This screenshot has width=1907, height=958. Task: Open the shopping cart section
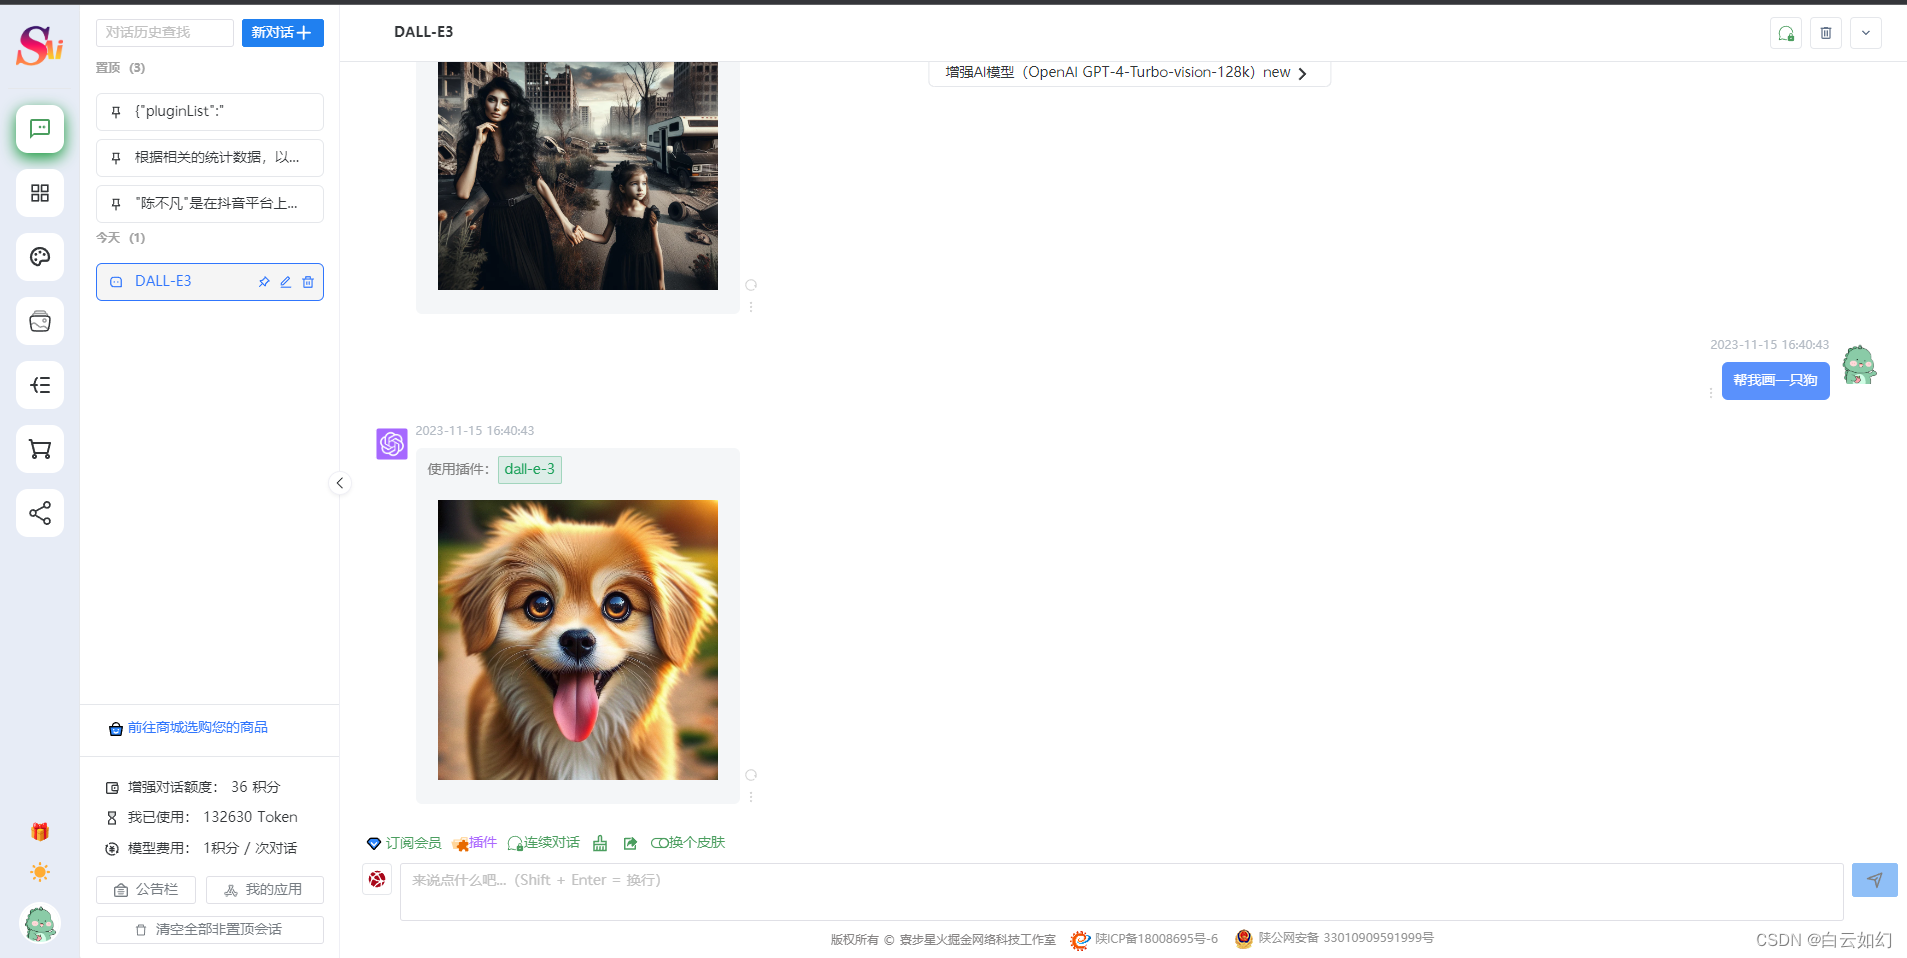coord(40,449)
